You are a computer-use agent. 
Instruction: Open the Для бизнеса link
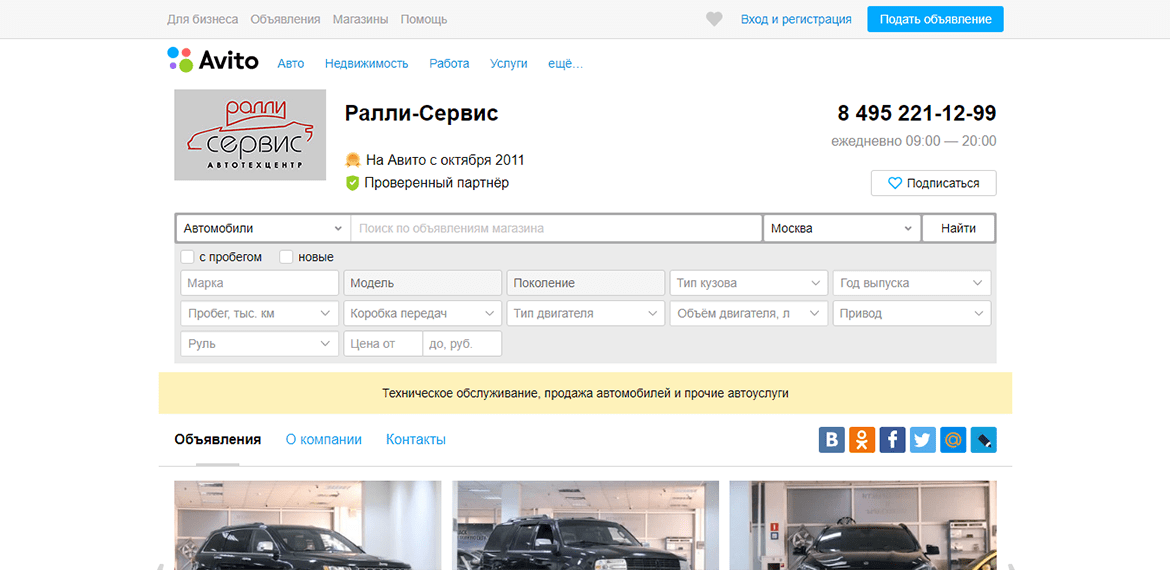click(203, 19)
